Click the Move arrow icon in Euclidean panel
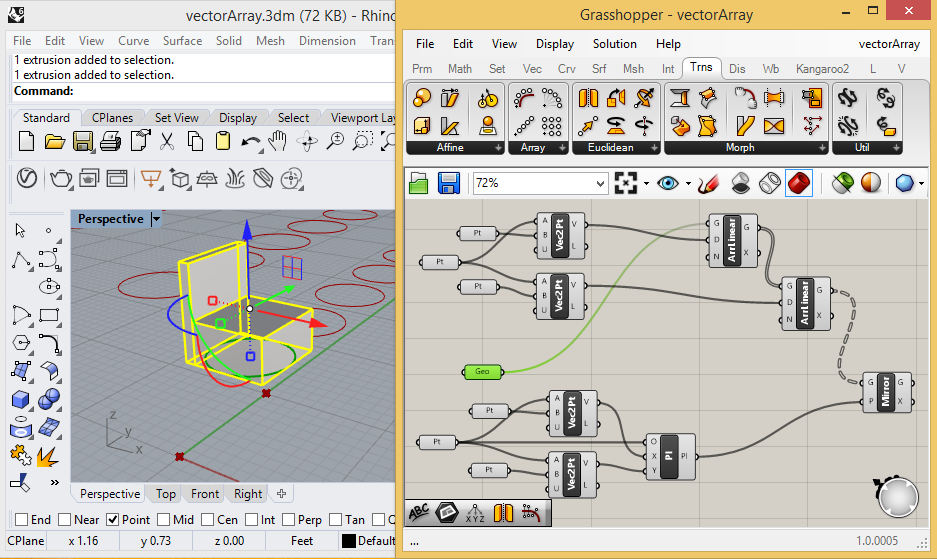Image resolution: width=937 pixels, height=559 pixels. (588, 126)
